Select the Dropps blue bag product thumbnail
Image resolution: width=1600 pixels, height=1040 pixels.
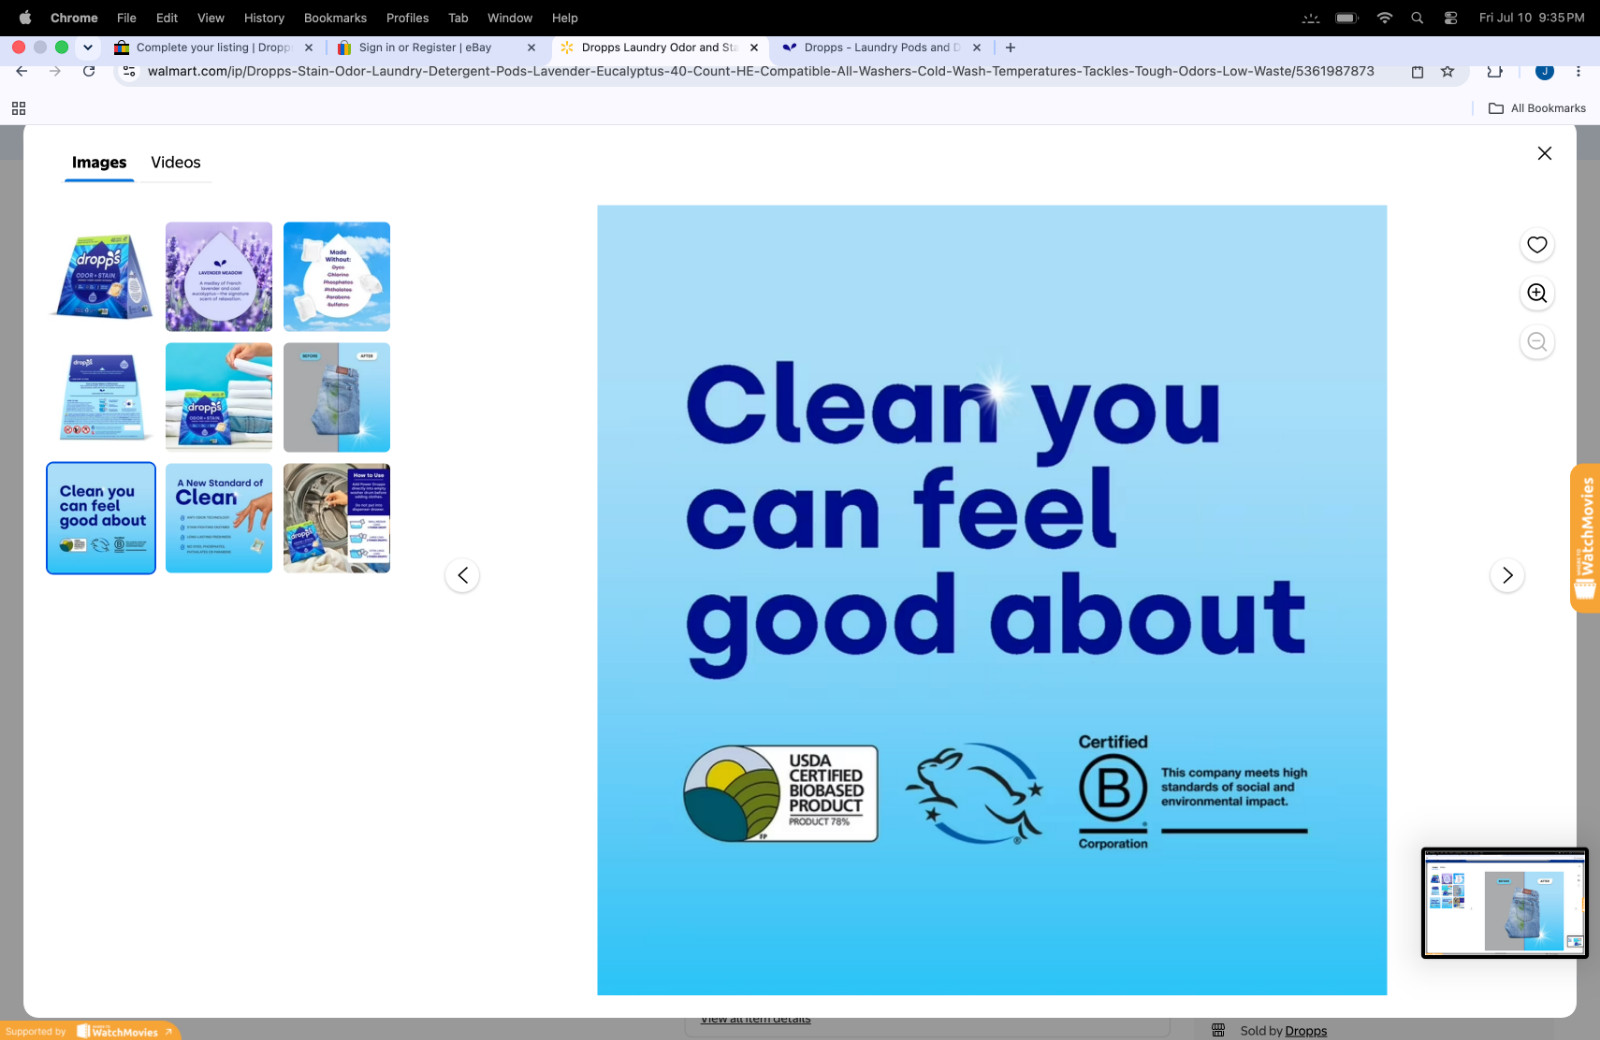[x=101, y=277]
